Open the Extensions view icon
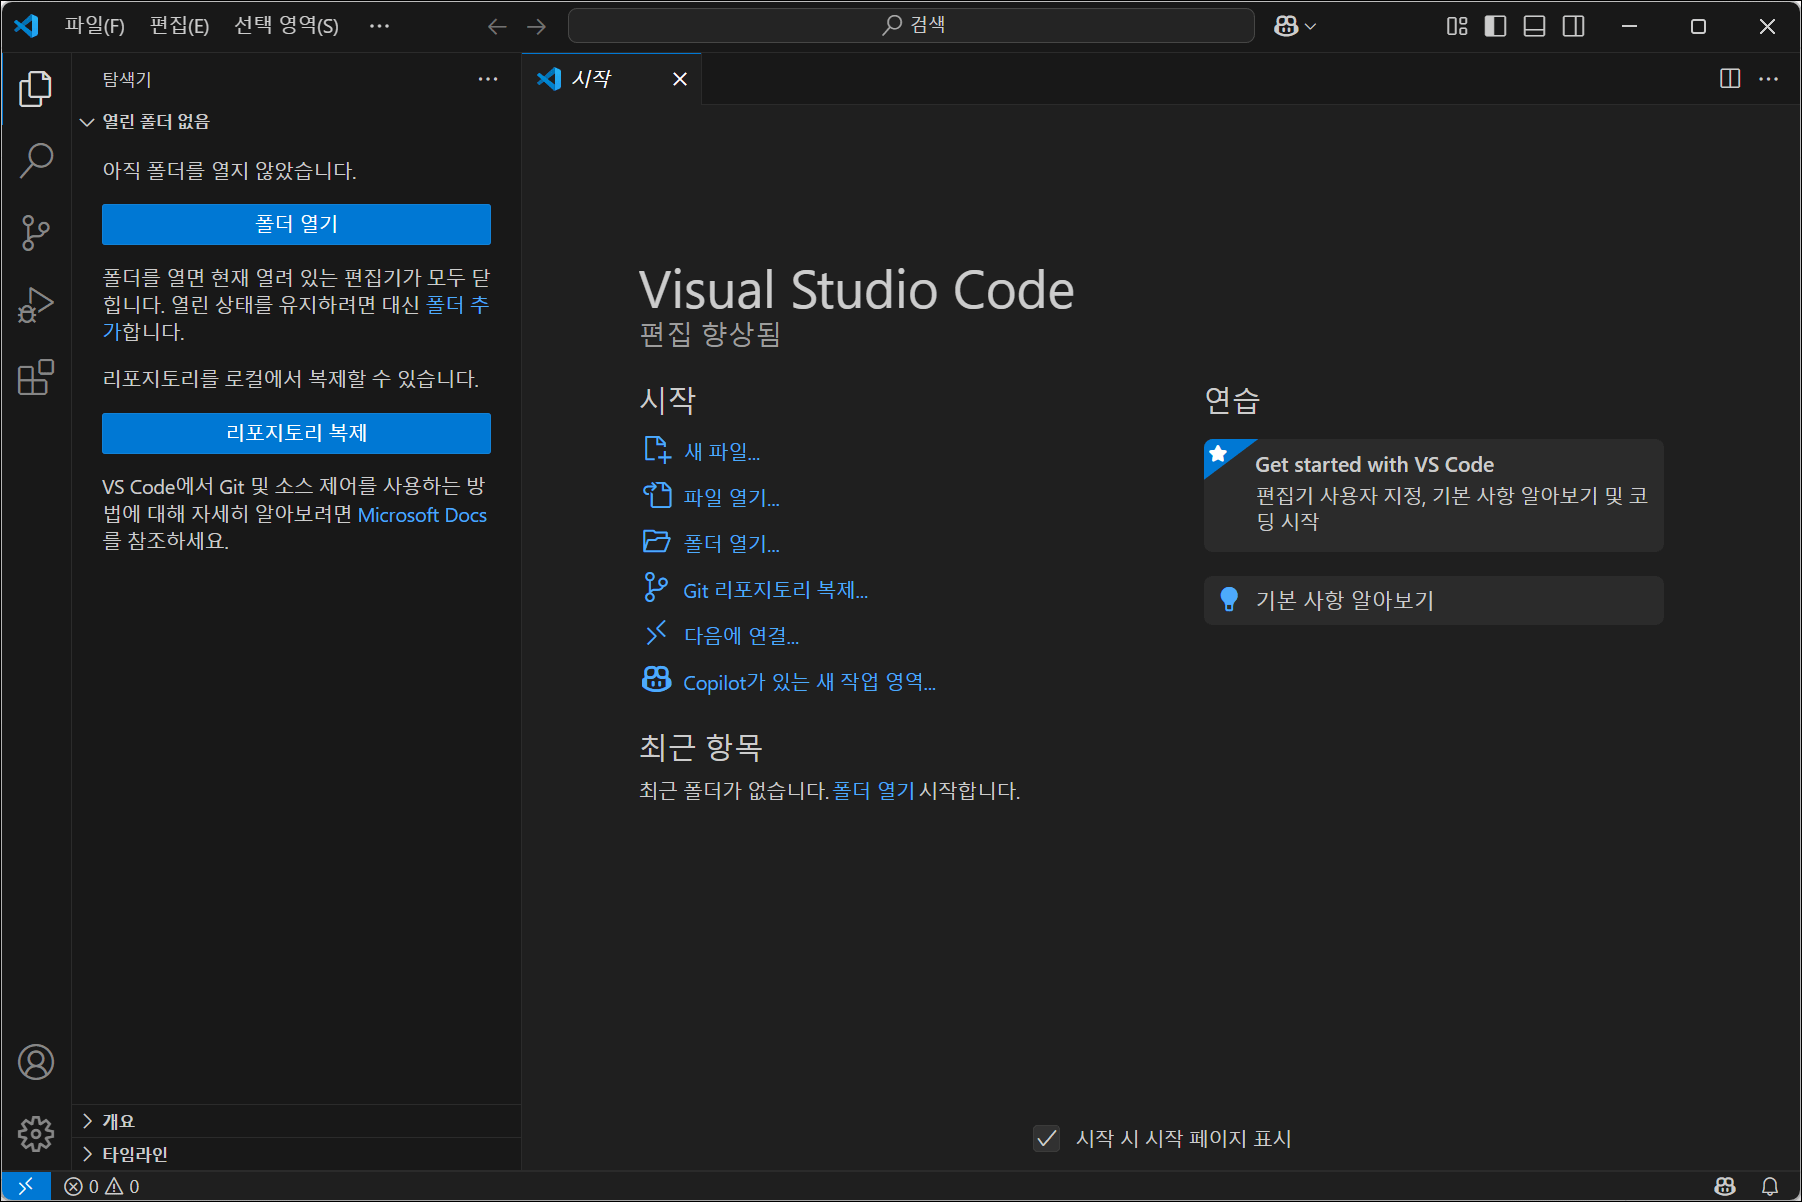The width and height of the screenshot is (1802, 1202). pos(36,377)
